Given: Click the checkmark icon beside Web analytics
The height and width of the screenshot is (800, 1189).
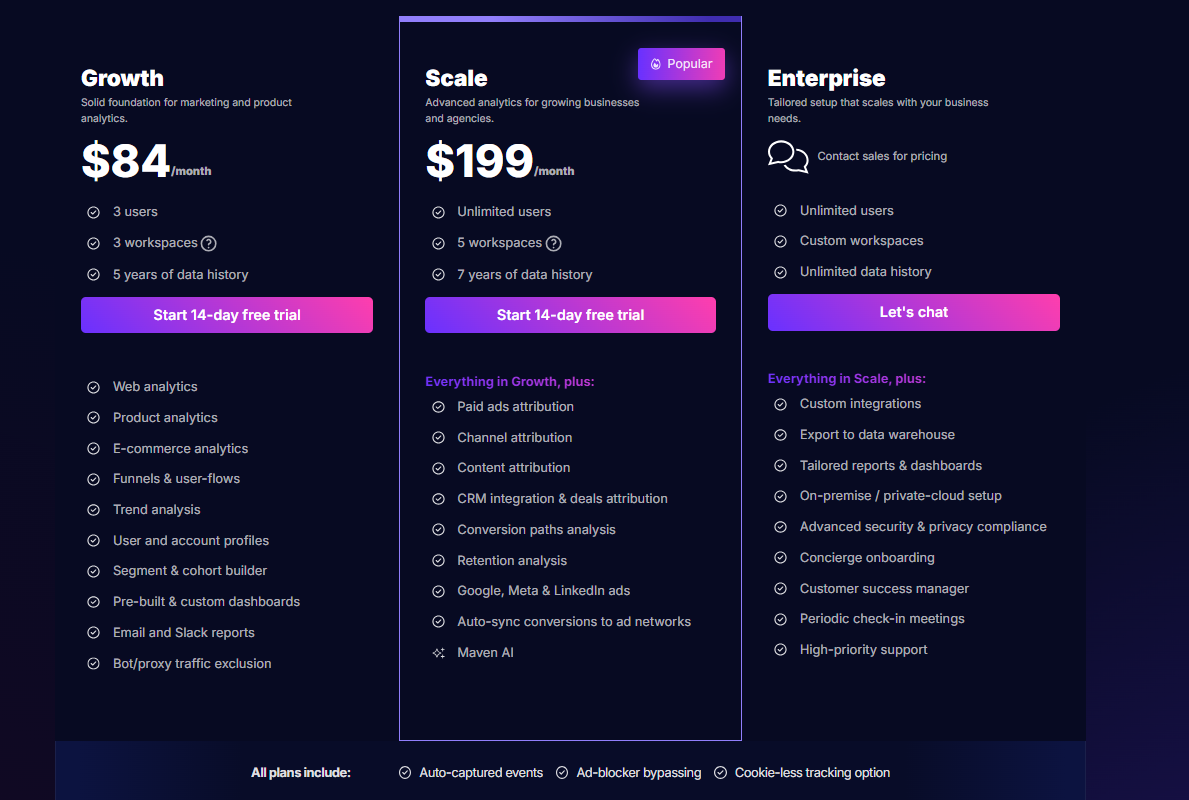Looking at the screenshot, I should (x=94, y=386).
